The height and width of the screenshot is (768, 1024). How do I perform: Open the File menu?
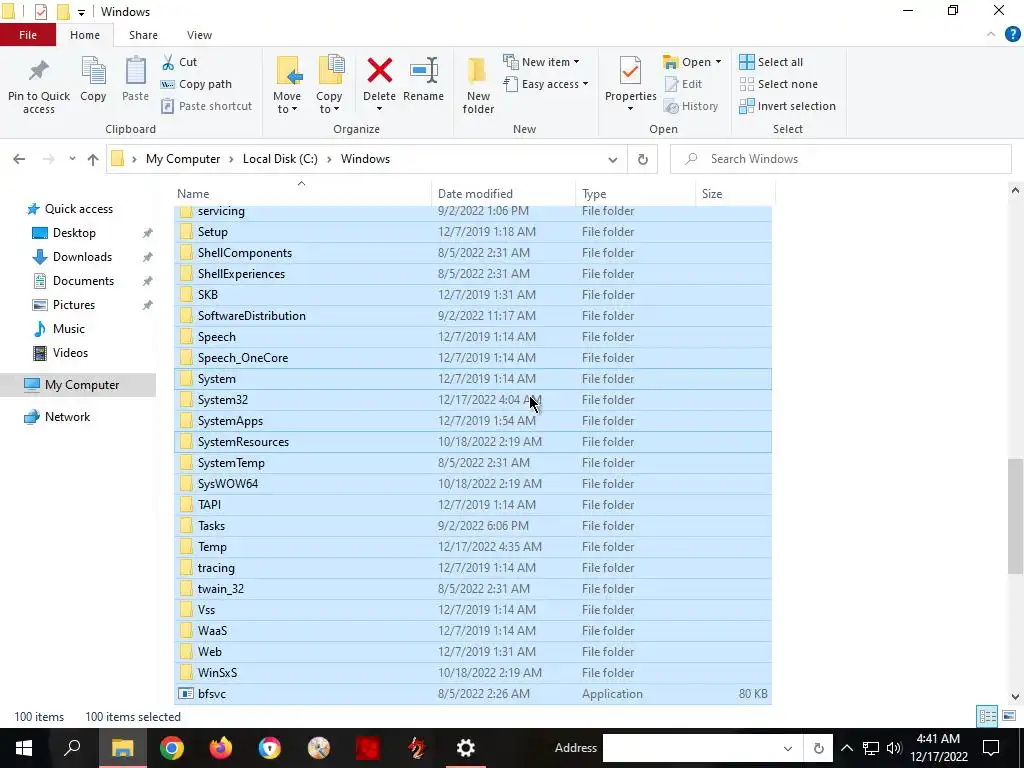(28, 35)
